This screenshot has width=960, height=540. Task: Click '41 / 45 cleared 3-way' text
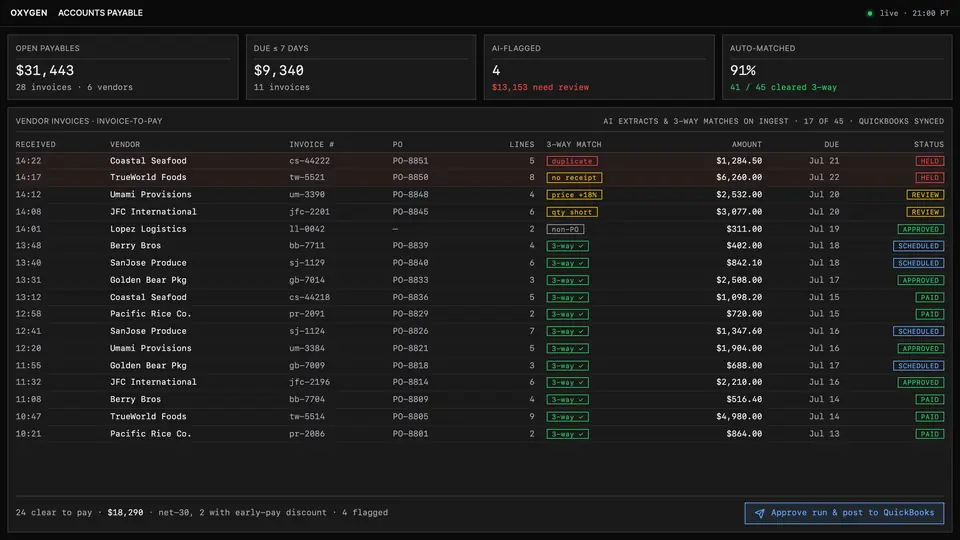click(783, 88)
